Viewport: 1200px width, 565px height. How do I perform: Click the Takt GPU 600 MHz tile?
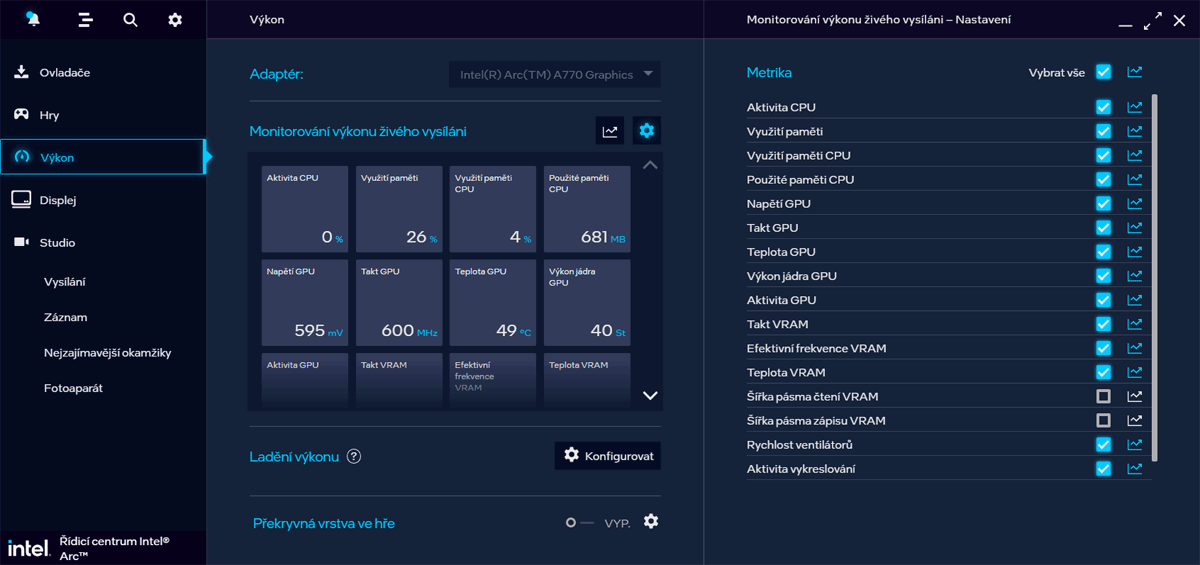(399, 303)
